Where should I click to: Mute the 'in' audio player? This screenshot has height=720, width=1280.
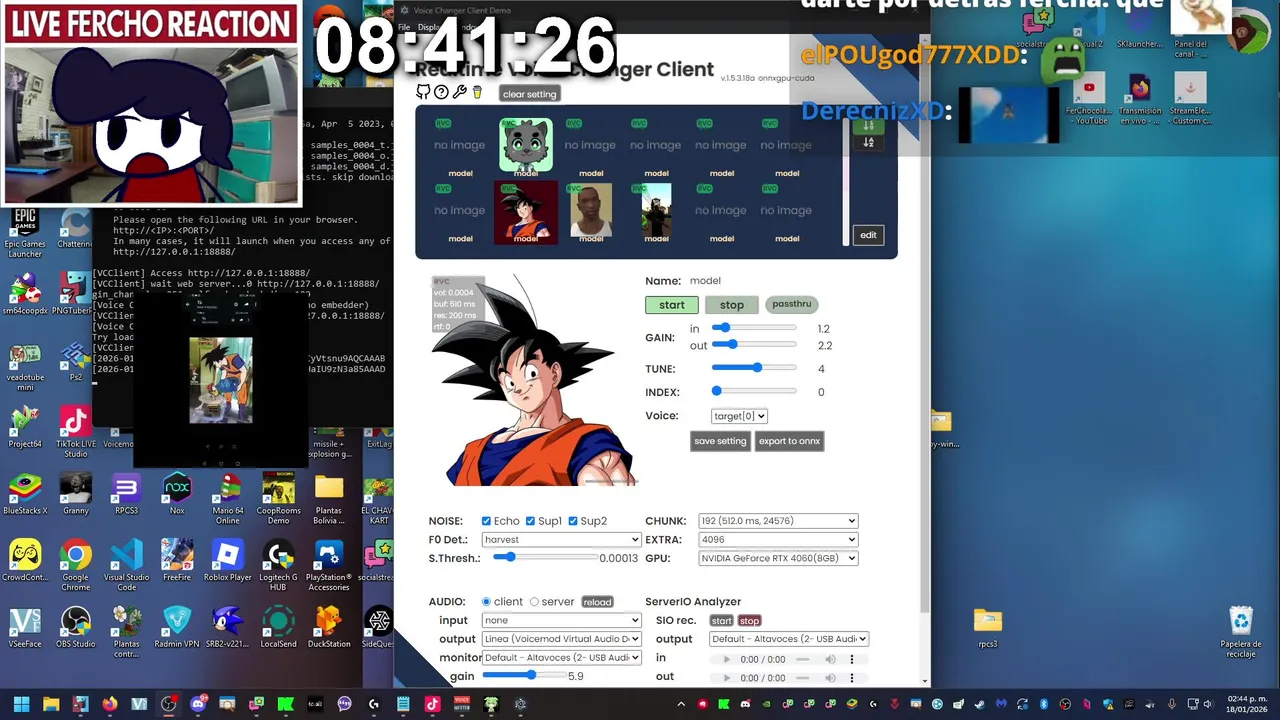(830, 659)
